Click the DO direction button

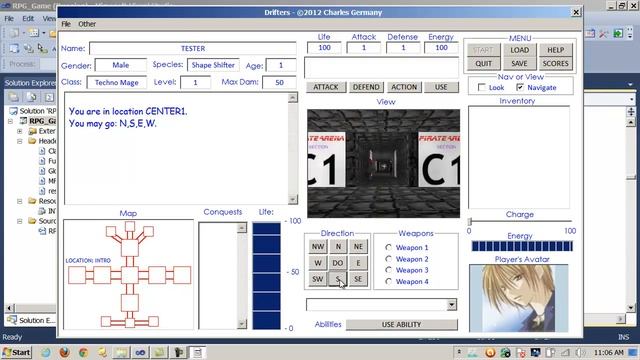(x=338, y=262)
